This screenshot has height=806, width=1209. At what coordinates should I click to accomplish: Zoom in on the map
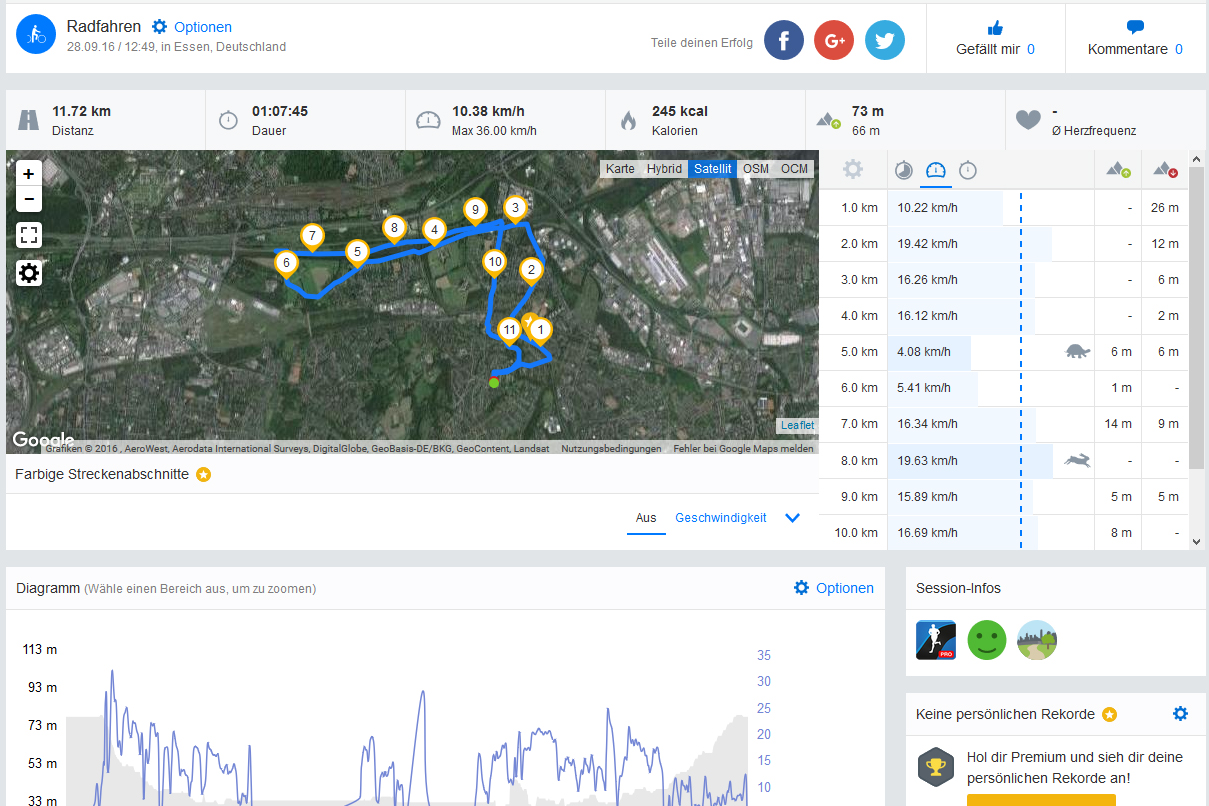29,174
